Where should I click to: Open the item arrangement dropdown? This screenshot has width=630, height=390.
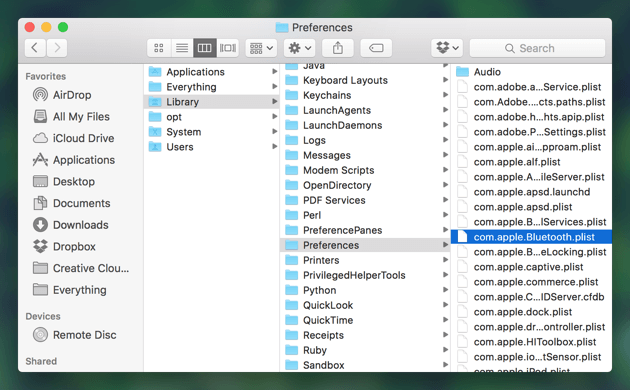[x=261, y=48]
